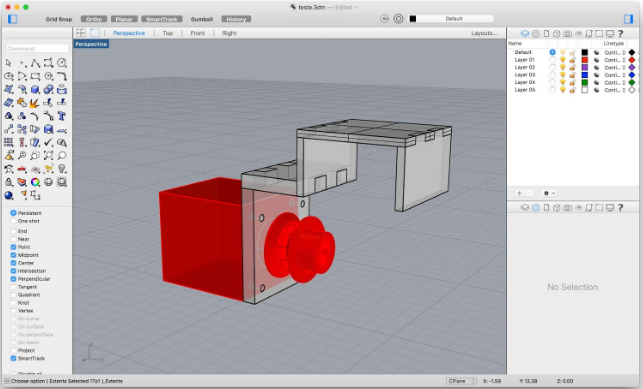This screenshot has width=643, height=389.
Task: Change Default layer linetype stepper
Action: point(624,52)
